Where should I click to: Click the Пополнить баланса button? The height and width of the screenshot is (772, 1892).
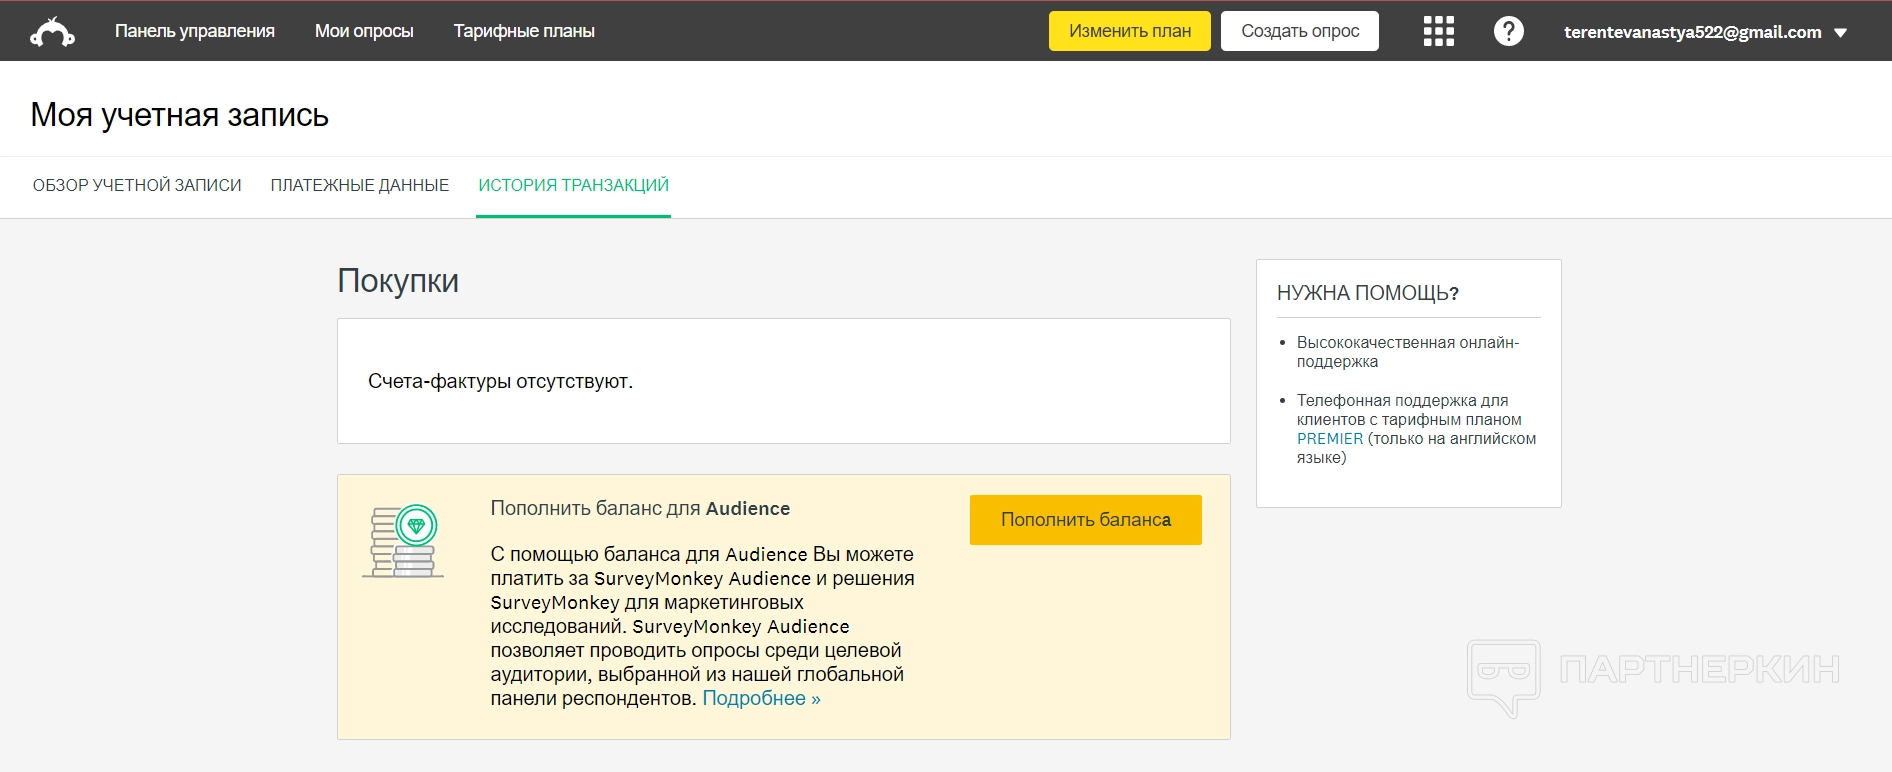click(1085, 520)
